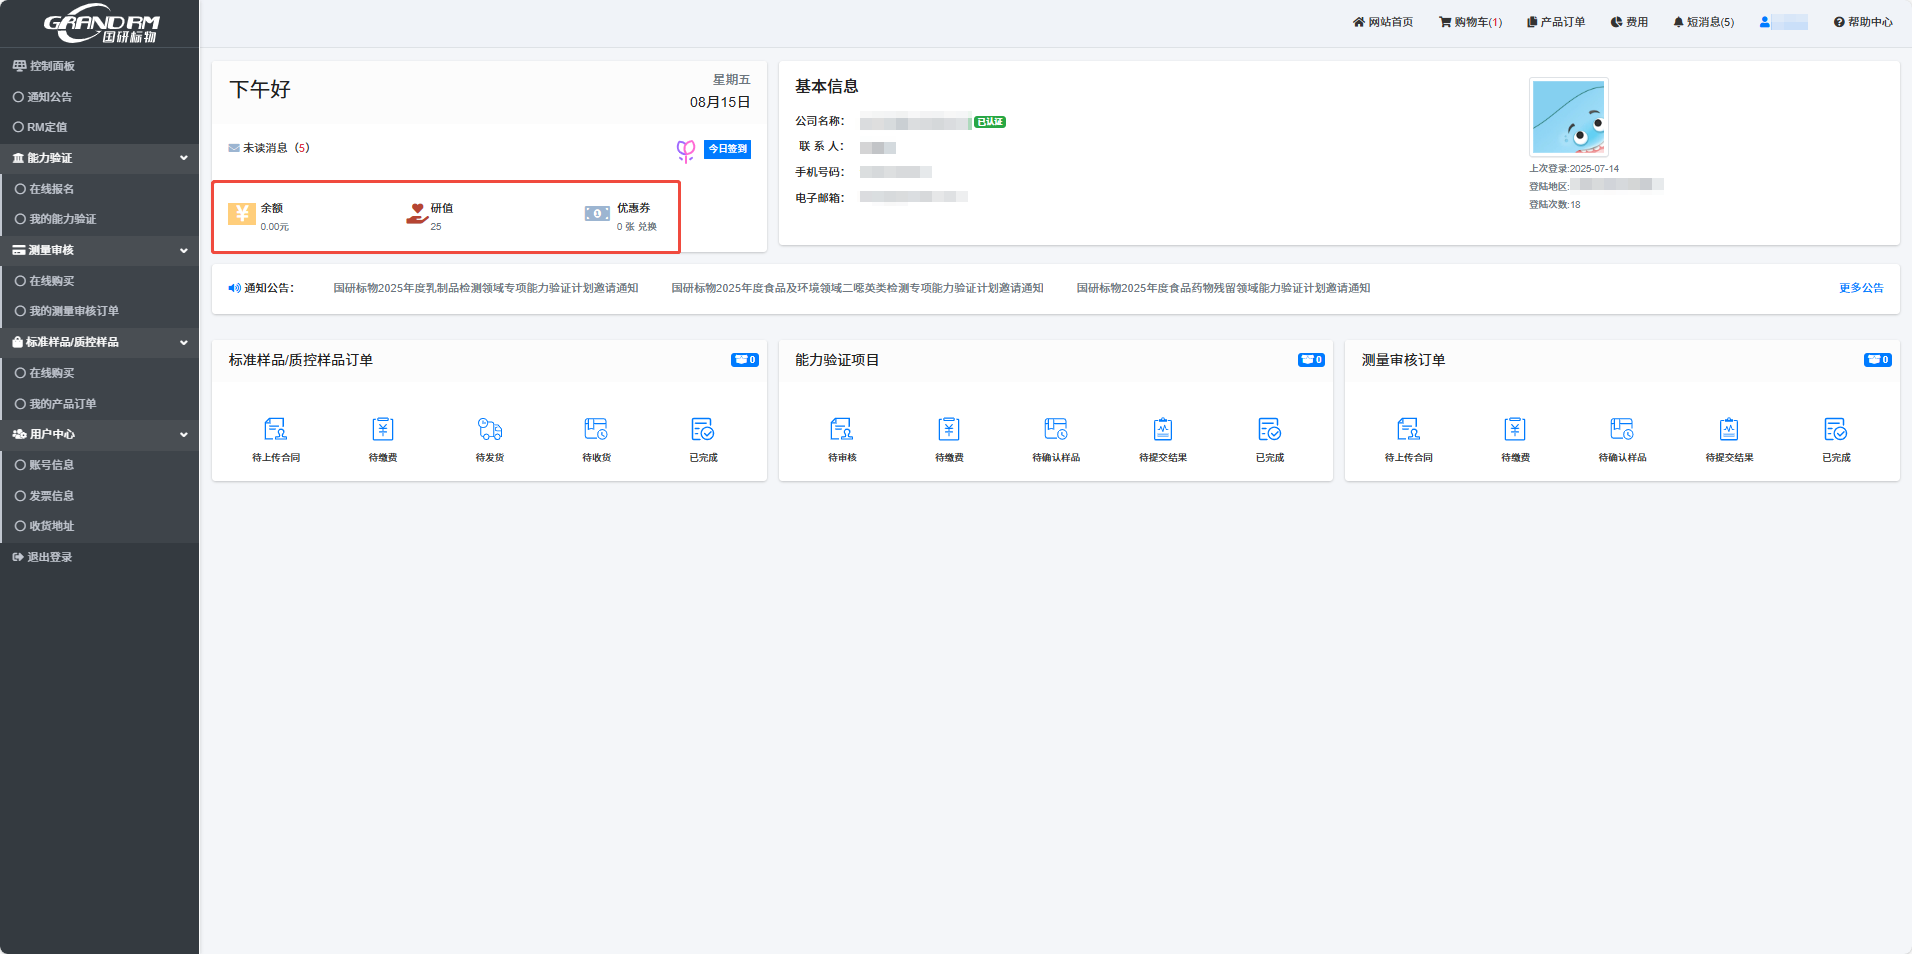
Task: Open 待审核 icon under 能力验证项目
Action: click(841, 430)
